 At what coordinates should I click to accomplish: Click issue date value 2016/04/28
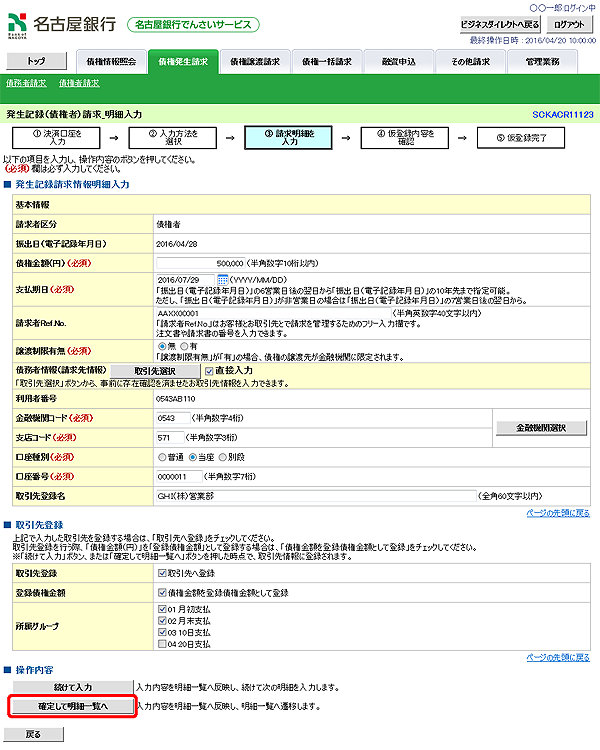[x=177, y=244]
